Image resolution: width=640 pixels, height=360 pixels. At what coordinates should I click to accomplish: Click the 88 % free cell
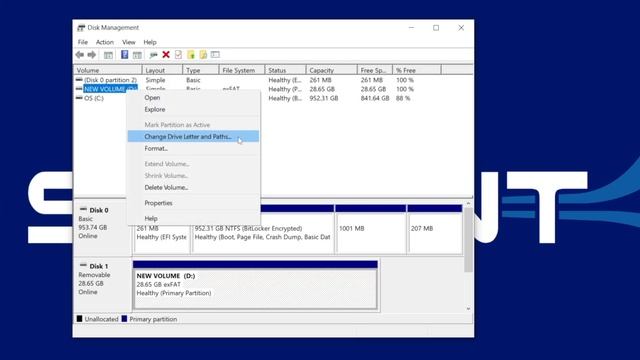click(403, 98)
